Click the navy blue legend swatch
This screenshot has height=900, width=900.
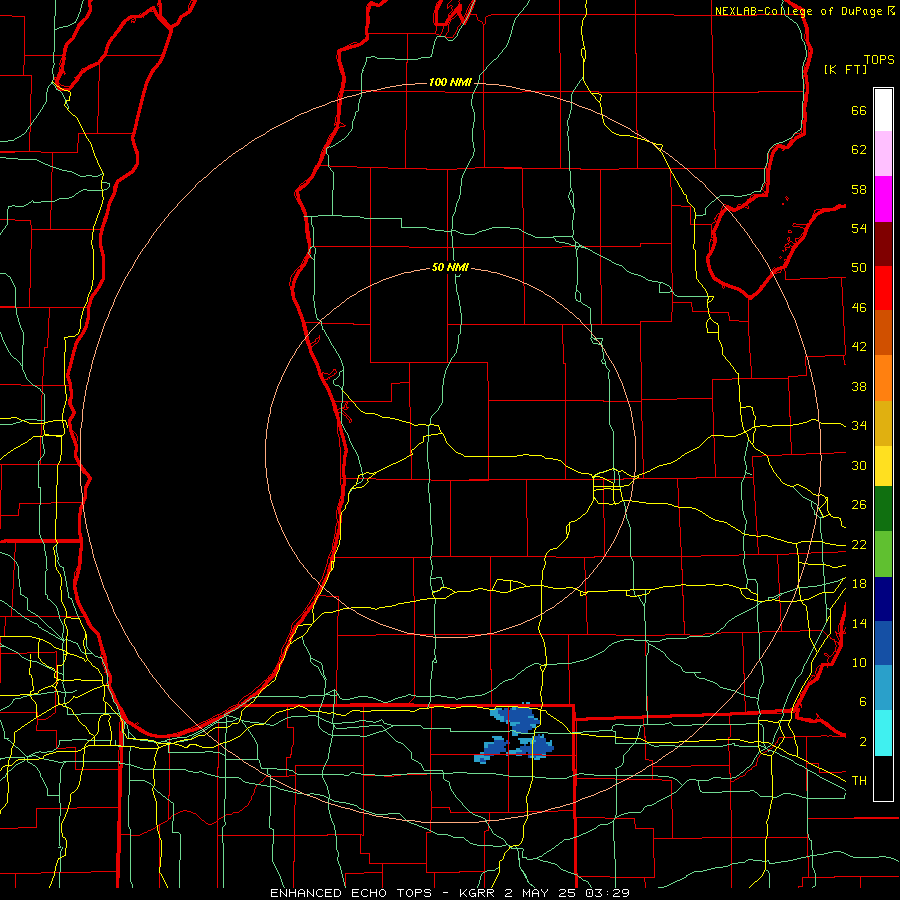coord(883,599)
